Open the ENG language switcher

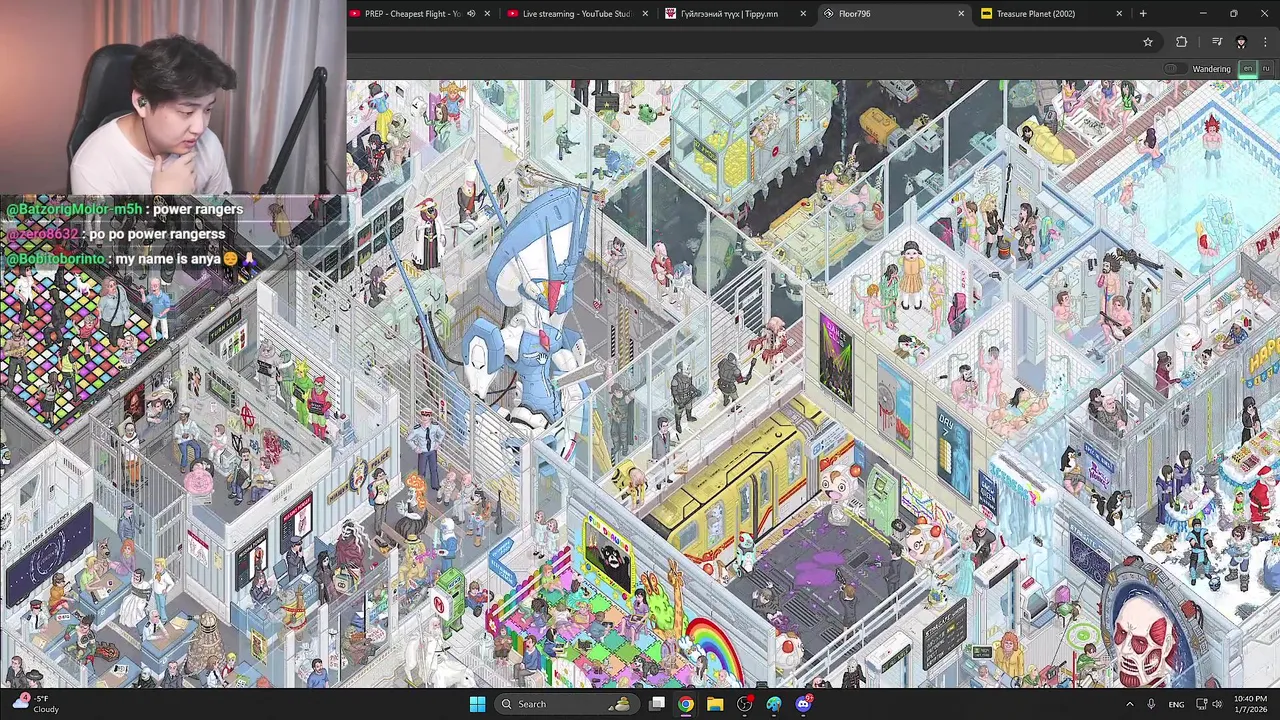(1176, 704)
